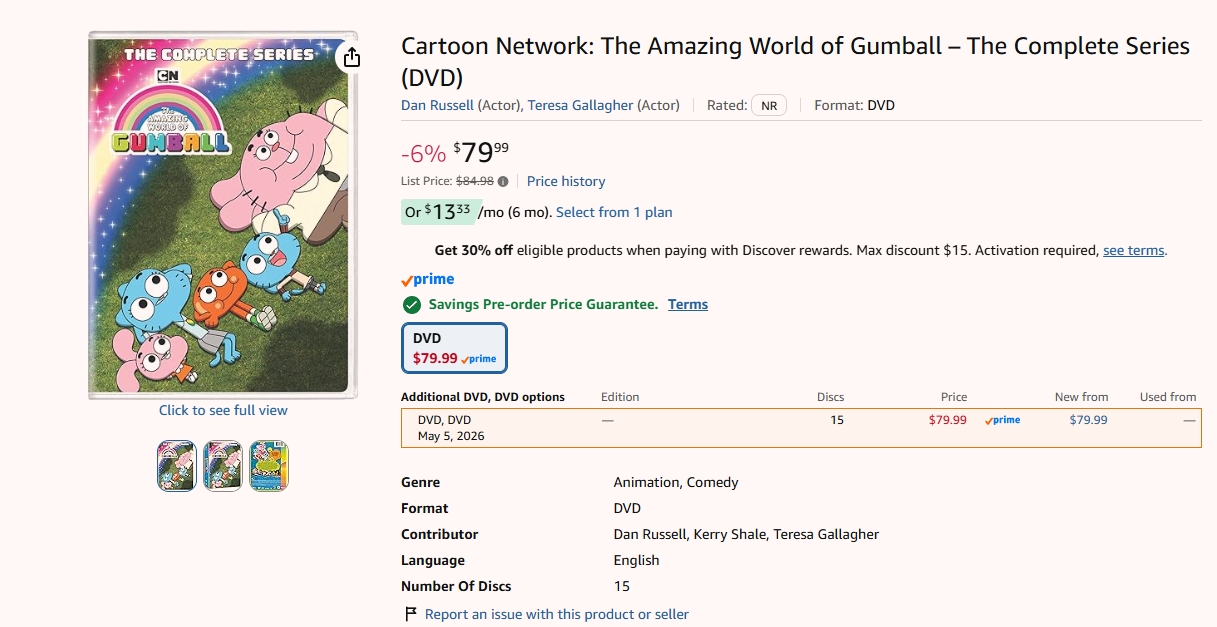Open Teresa Gallagher actor link

pos(581,105)
